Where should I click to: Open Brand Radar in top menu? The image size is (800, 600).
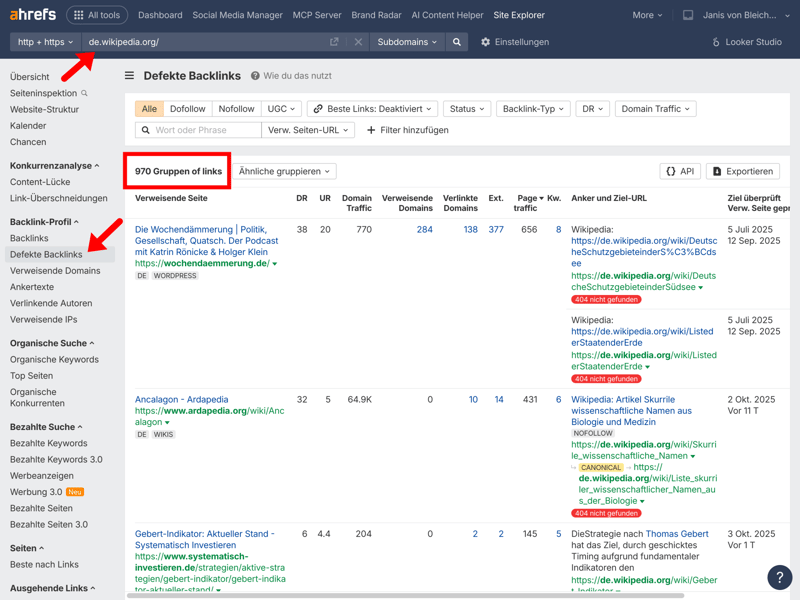coord(376,15)
